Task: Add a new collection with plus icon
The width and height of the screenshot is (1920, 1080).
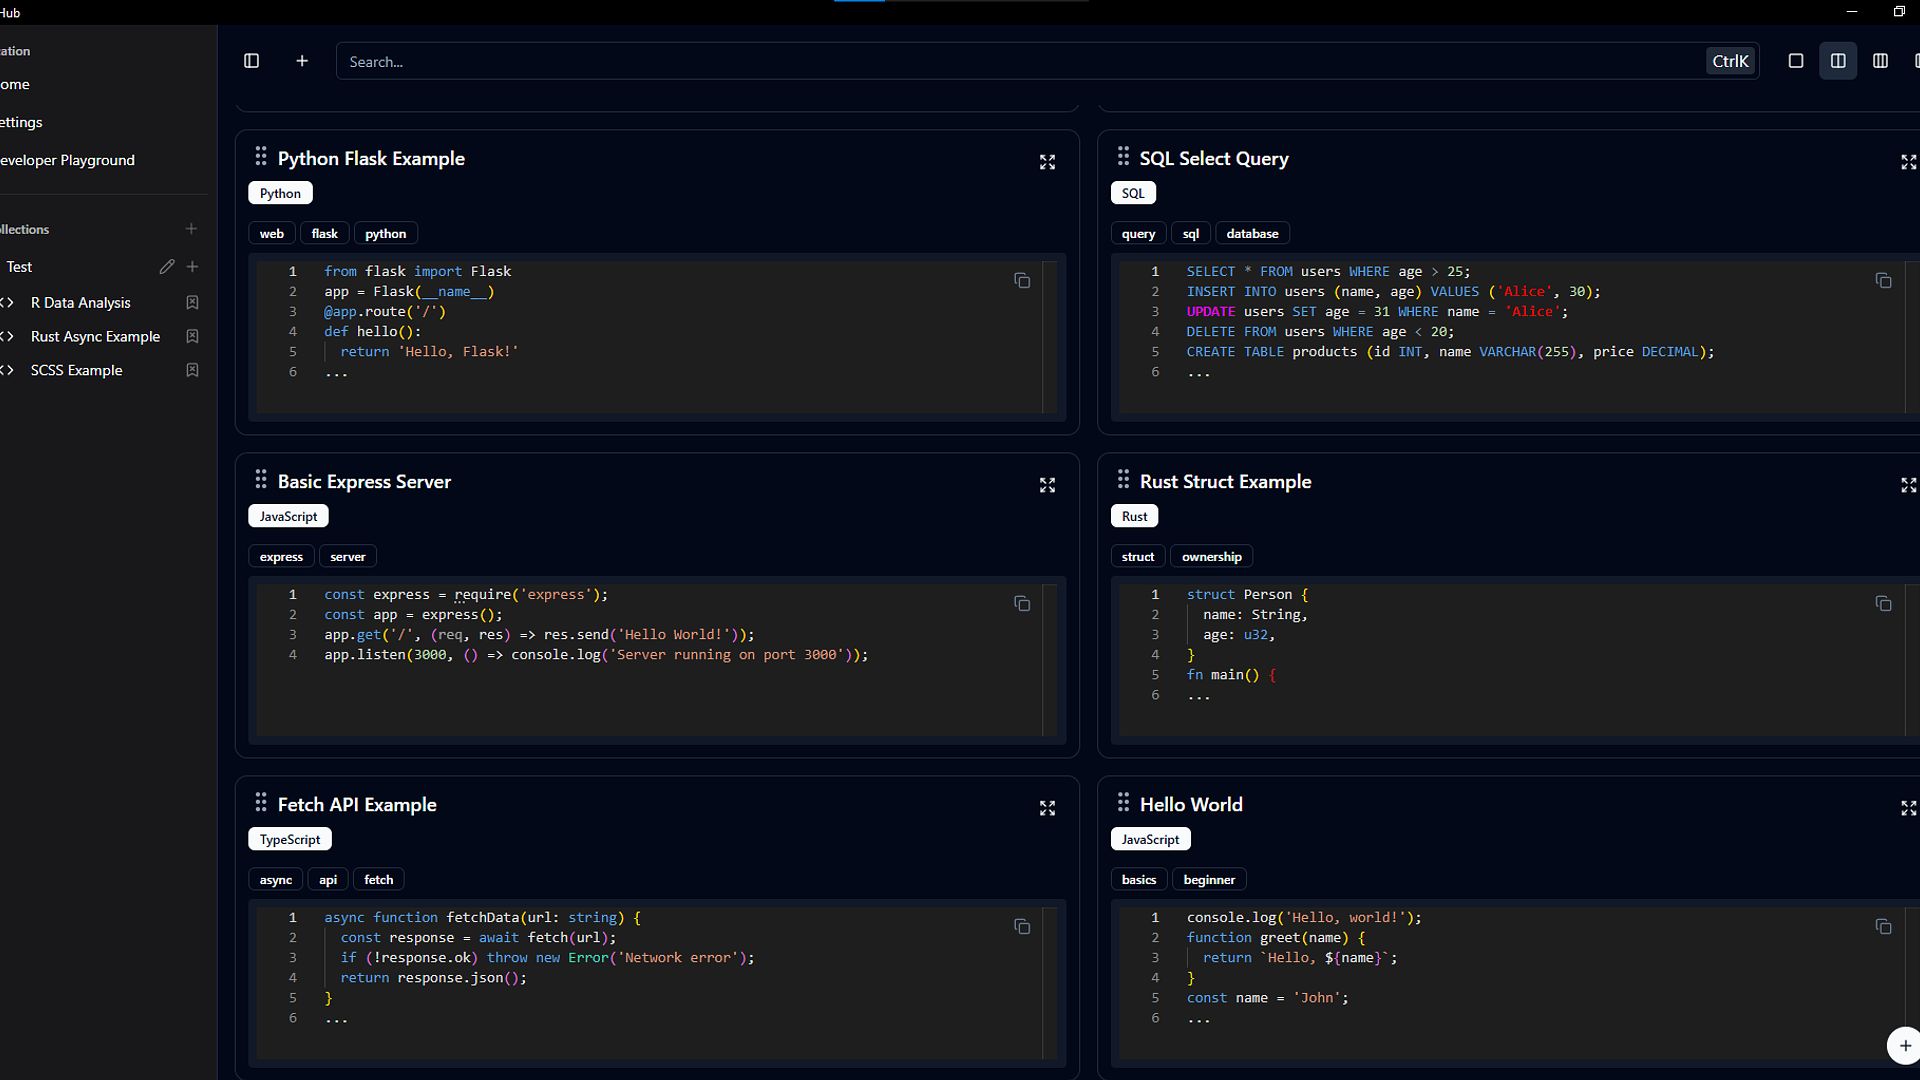Action: 191,229
